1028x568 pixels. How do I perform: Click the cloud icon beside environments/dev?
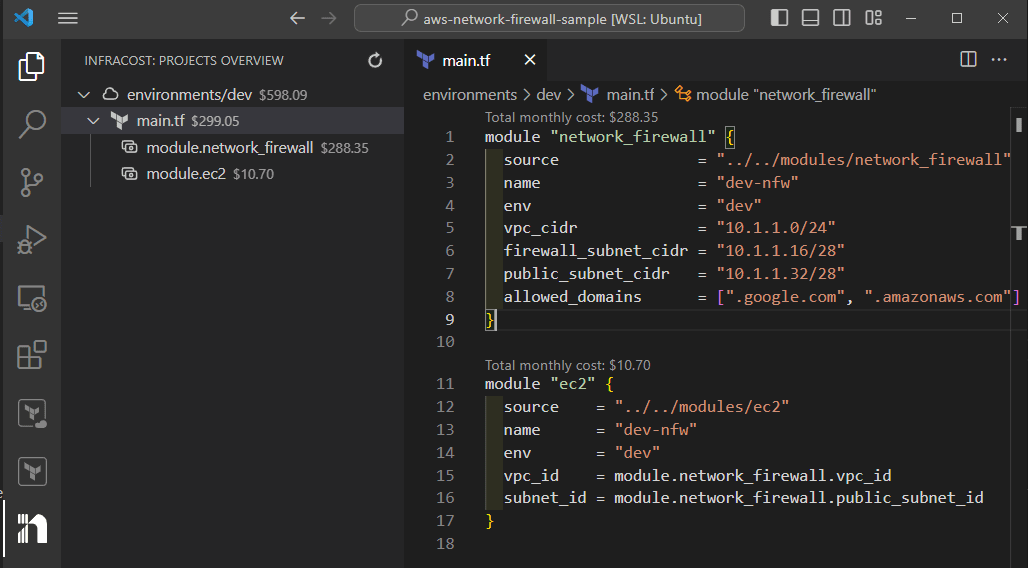click(x=110, y=94)
